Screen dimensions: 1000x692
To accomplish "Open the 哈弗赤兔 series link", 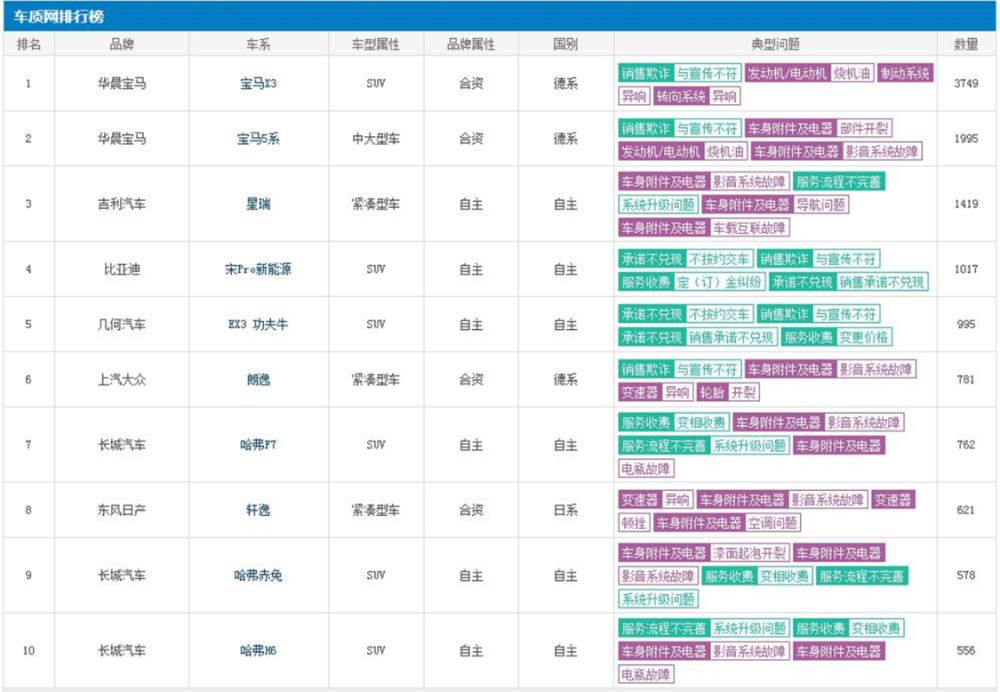I will pos(258,575).
